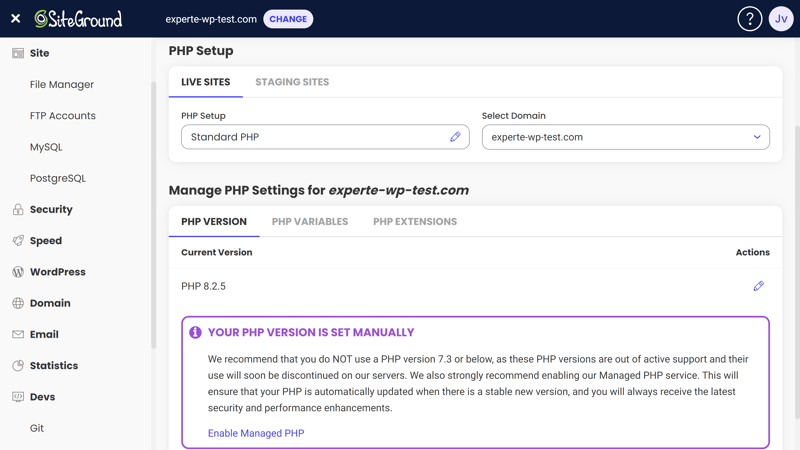Open the PHP Extensions tab
The image size is (800, 450).
415,221
